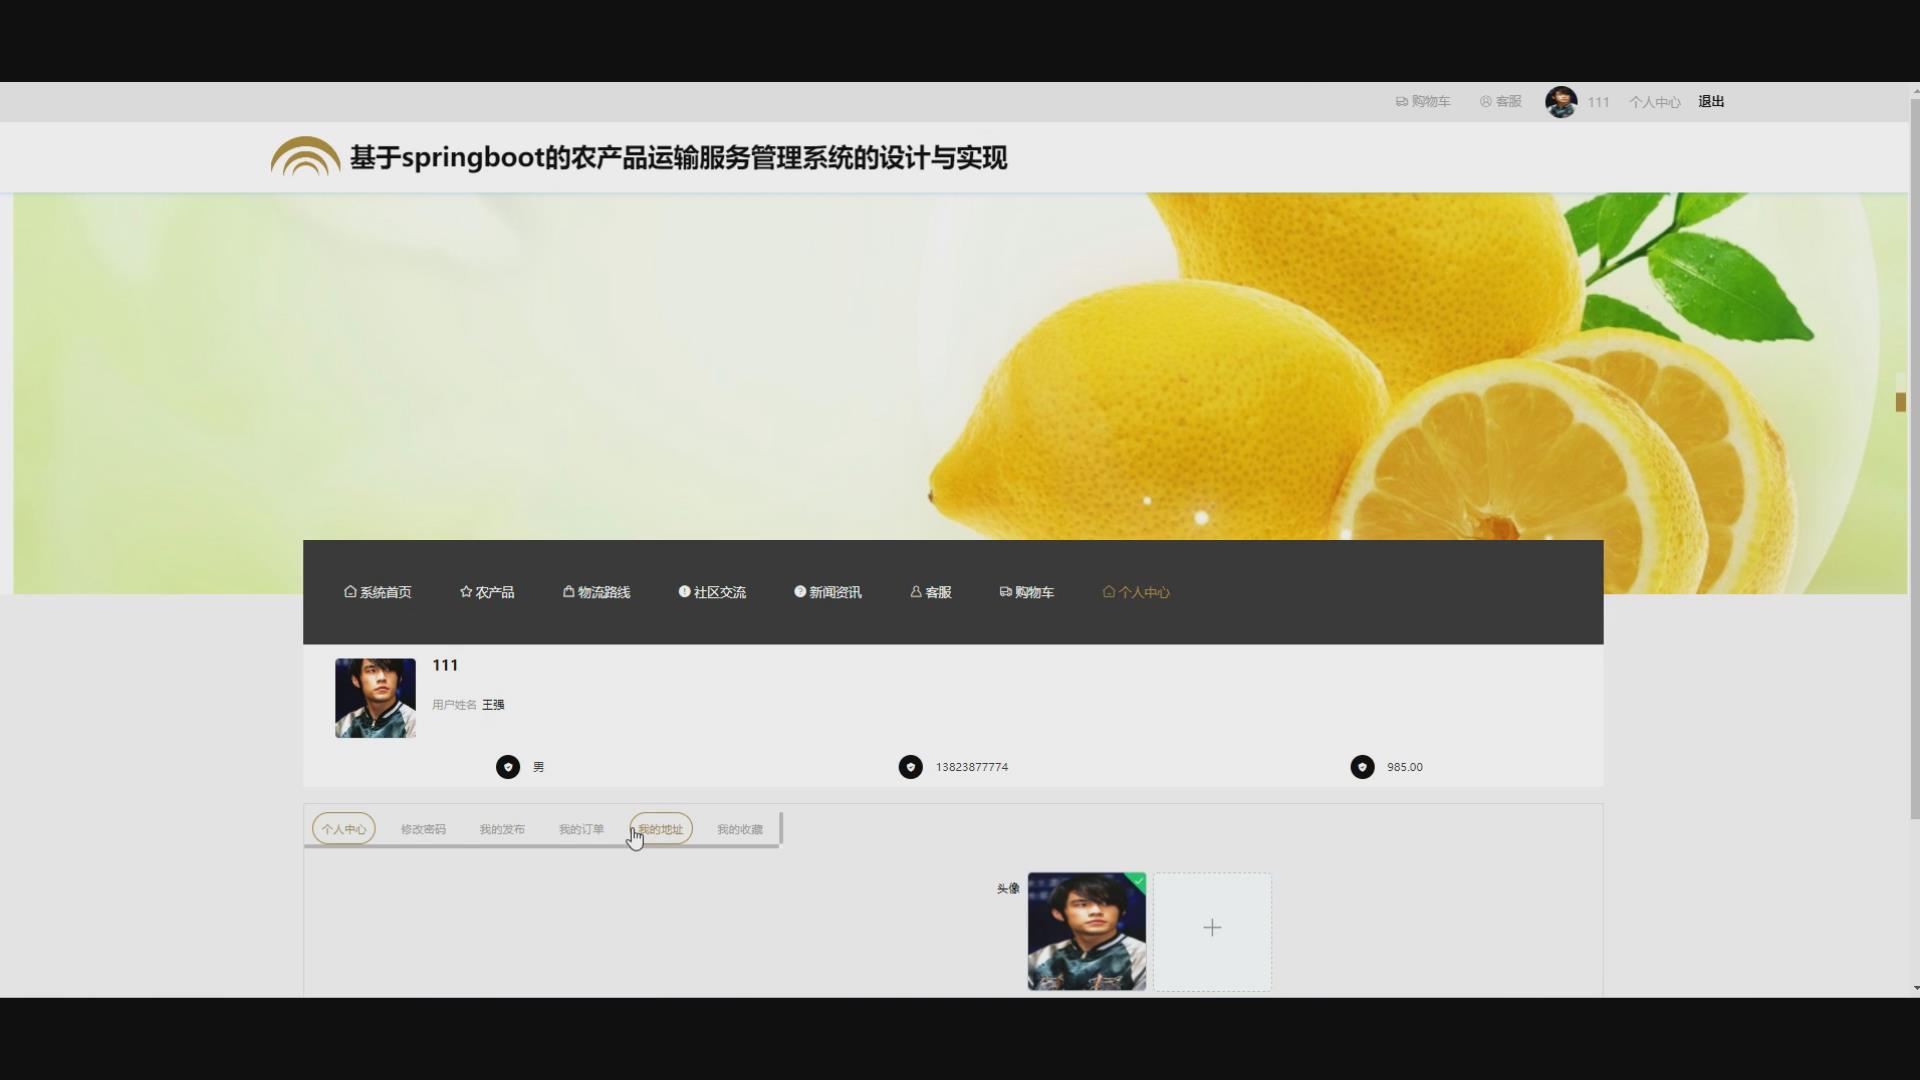Switch to 我的订单 tab

[581, 829]
